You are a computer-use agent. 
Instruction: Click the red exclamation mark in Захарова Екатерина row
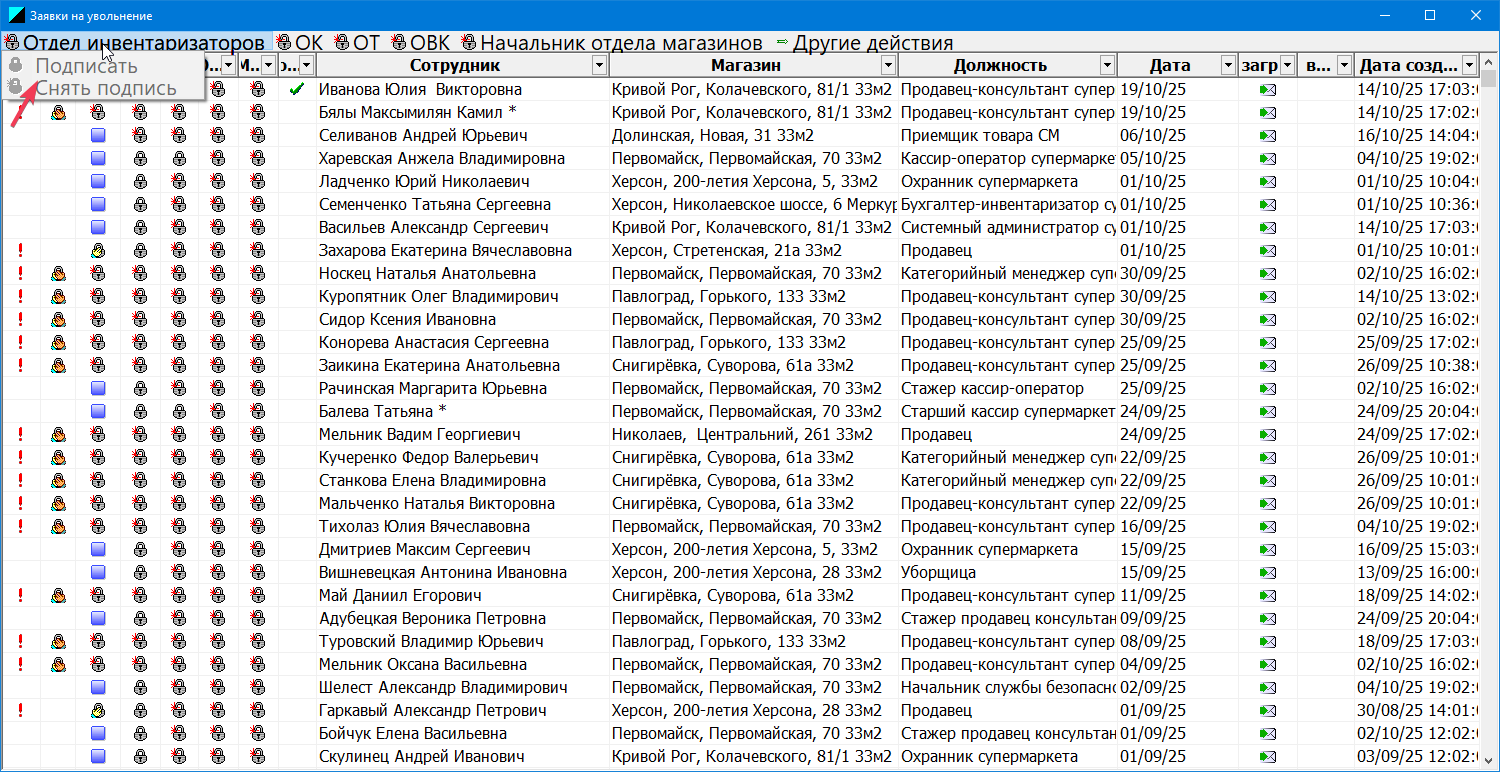pos(20,250)
